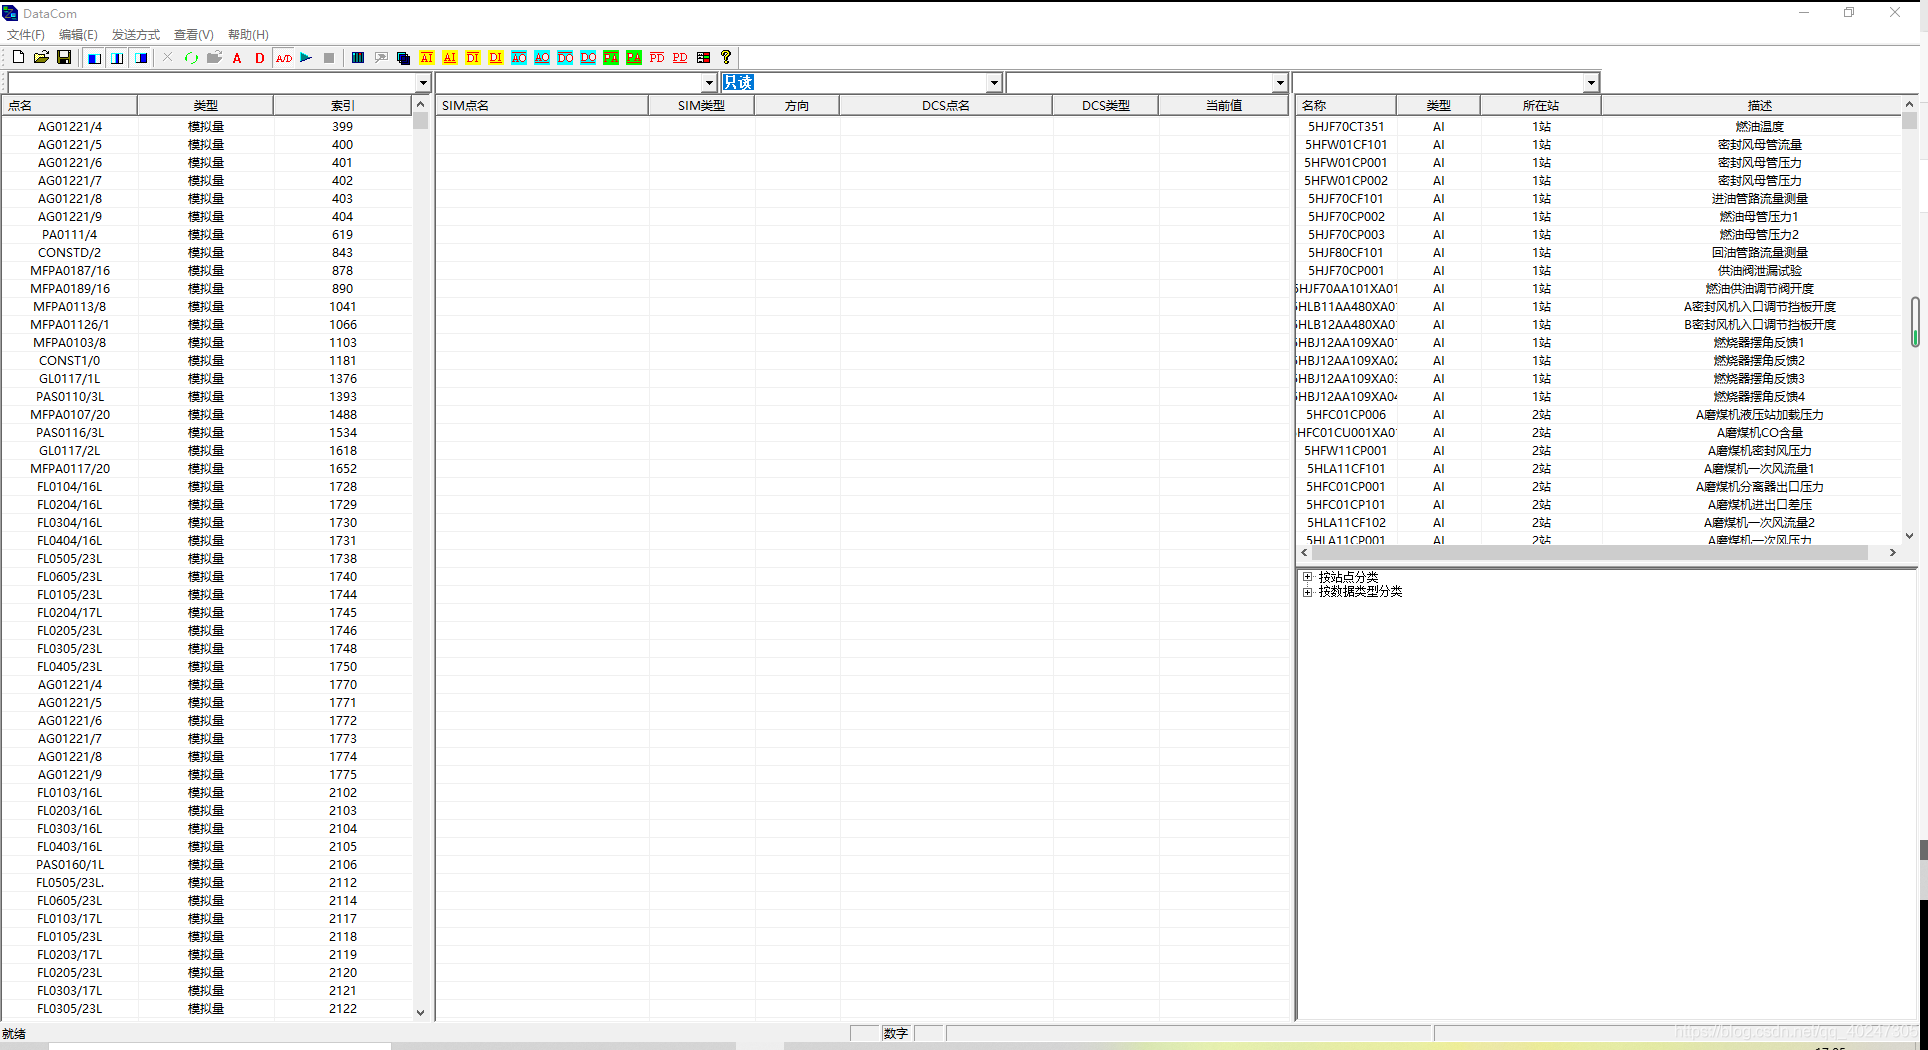Viewport: 1928px width, 1050px height.
Task: Click the red-green list toolbar icon
Action: click(703, 58)
